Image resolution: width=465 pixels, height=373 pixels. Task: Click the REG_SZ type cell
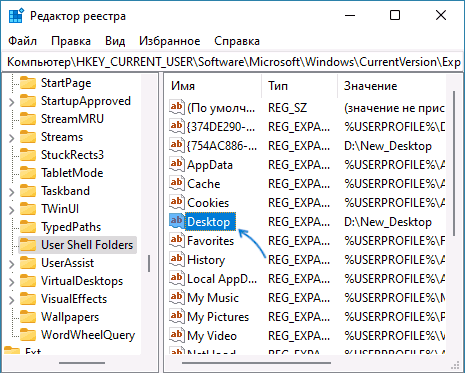click(x=287, y=108)
